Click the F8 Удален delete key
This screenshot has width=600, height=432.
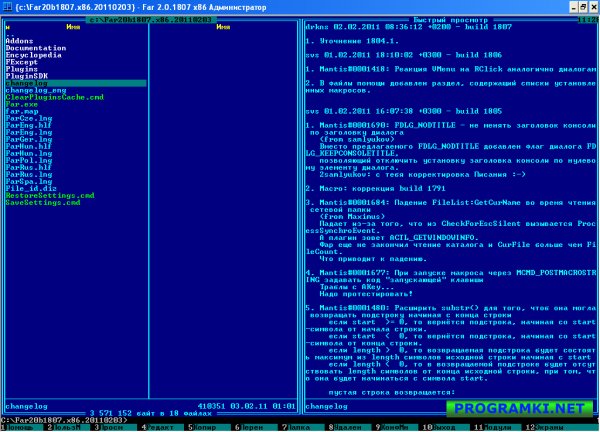[x=346, y=427]
